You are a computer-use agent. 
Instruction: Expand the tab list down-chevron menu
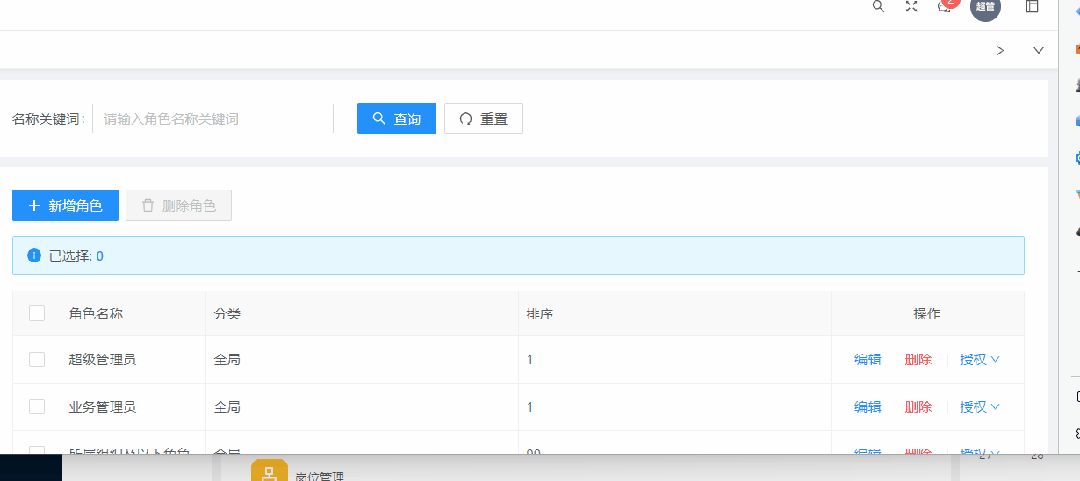pyautogui.click(x=1038, y=50)
